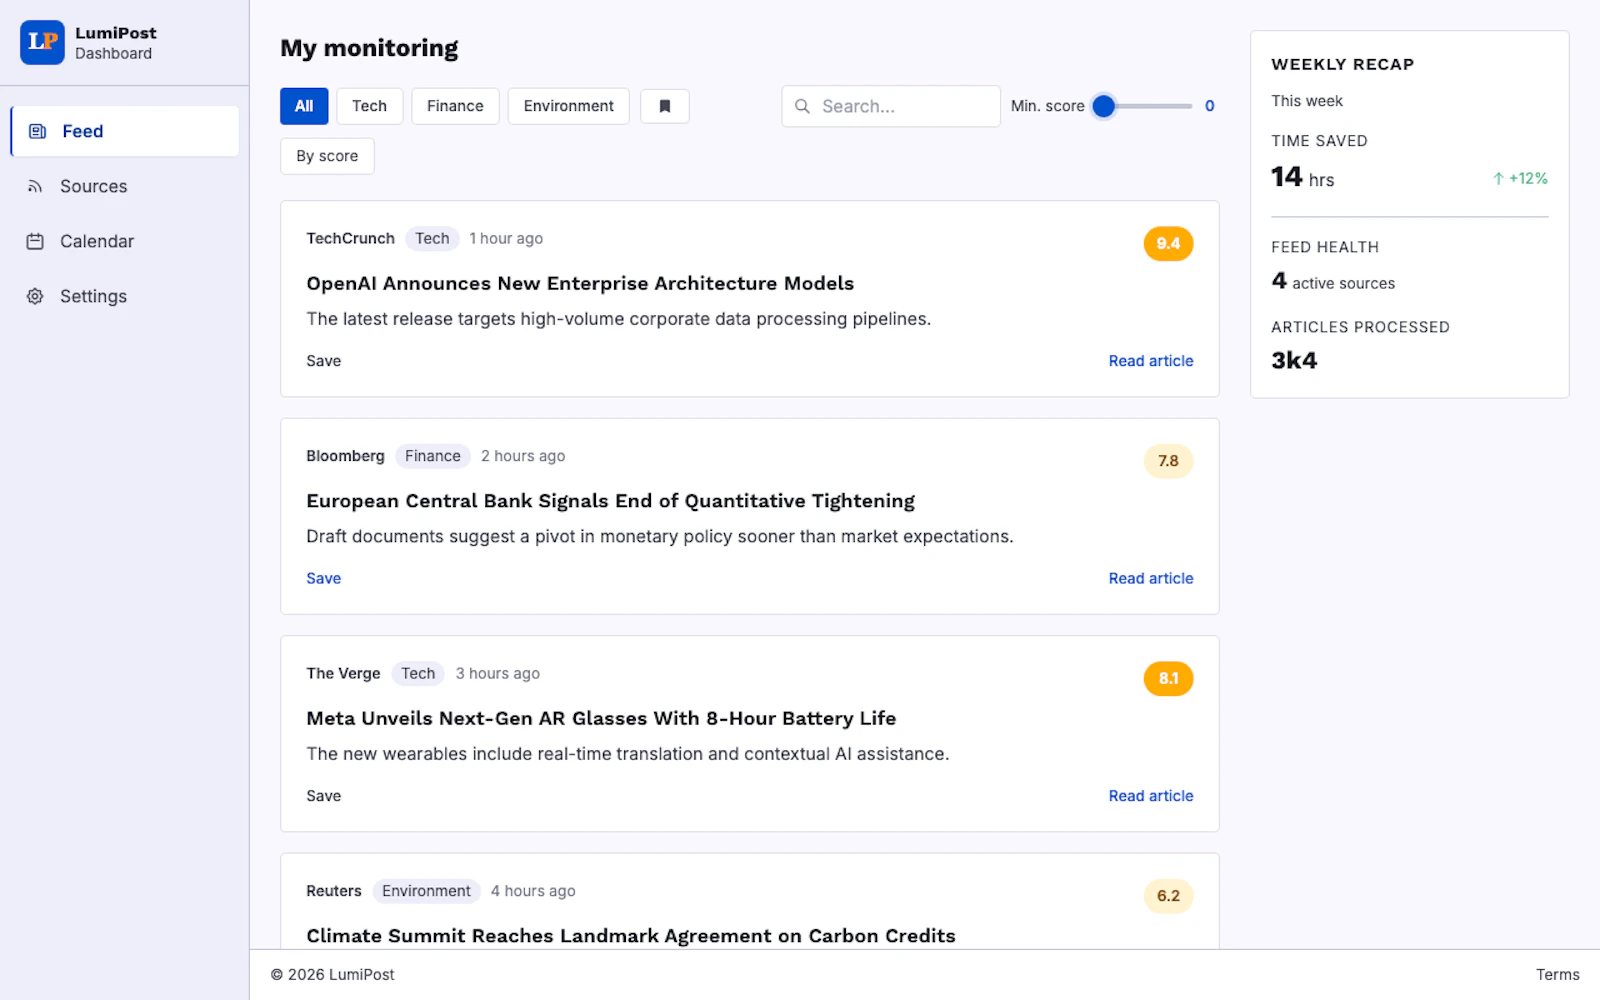This screenshot has width=1600, height=1000.
Task: Toggle the By score sort button
Action: (x=327, y=156)
